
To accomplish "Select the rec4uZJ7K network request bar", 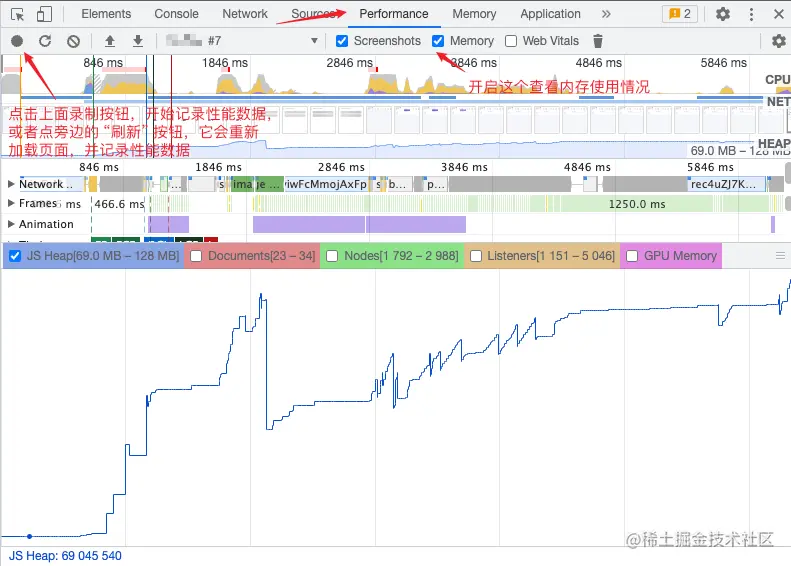I will point(726,184).
